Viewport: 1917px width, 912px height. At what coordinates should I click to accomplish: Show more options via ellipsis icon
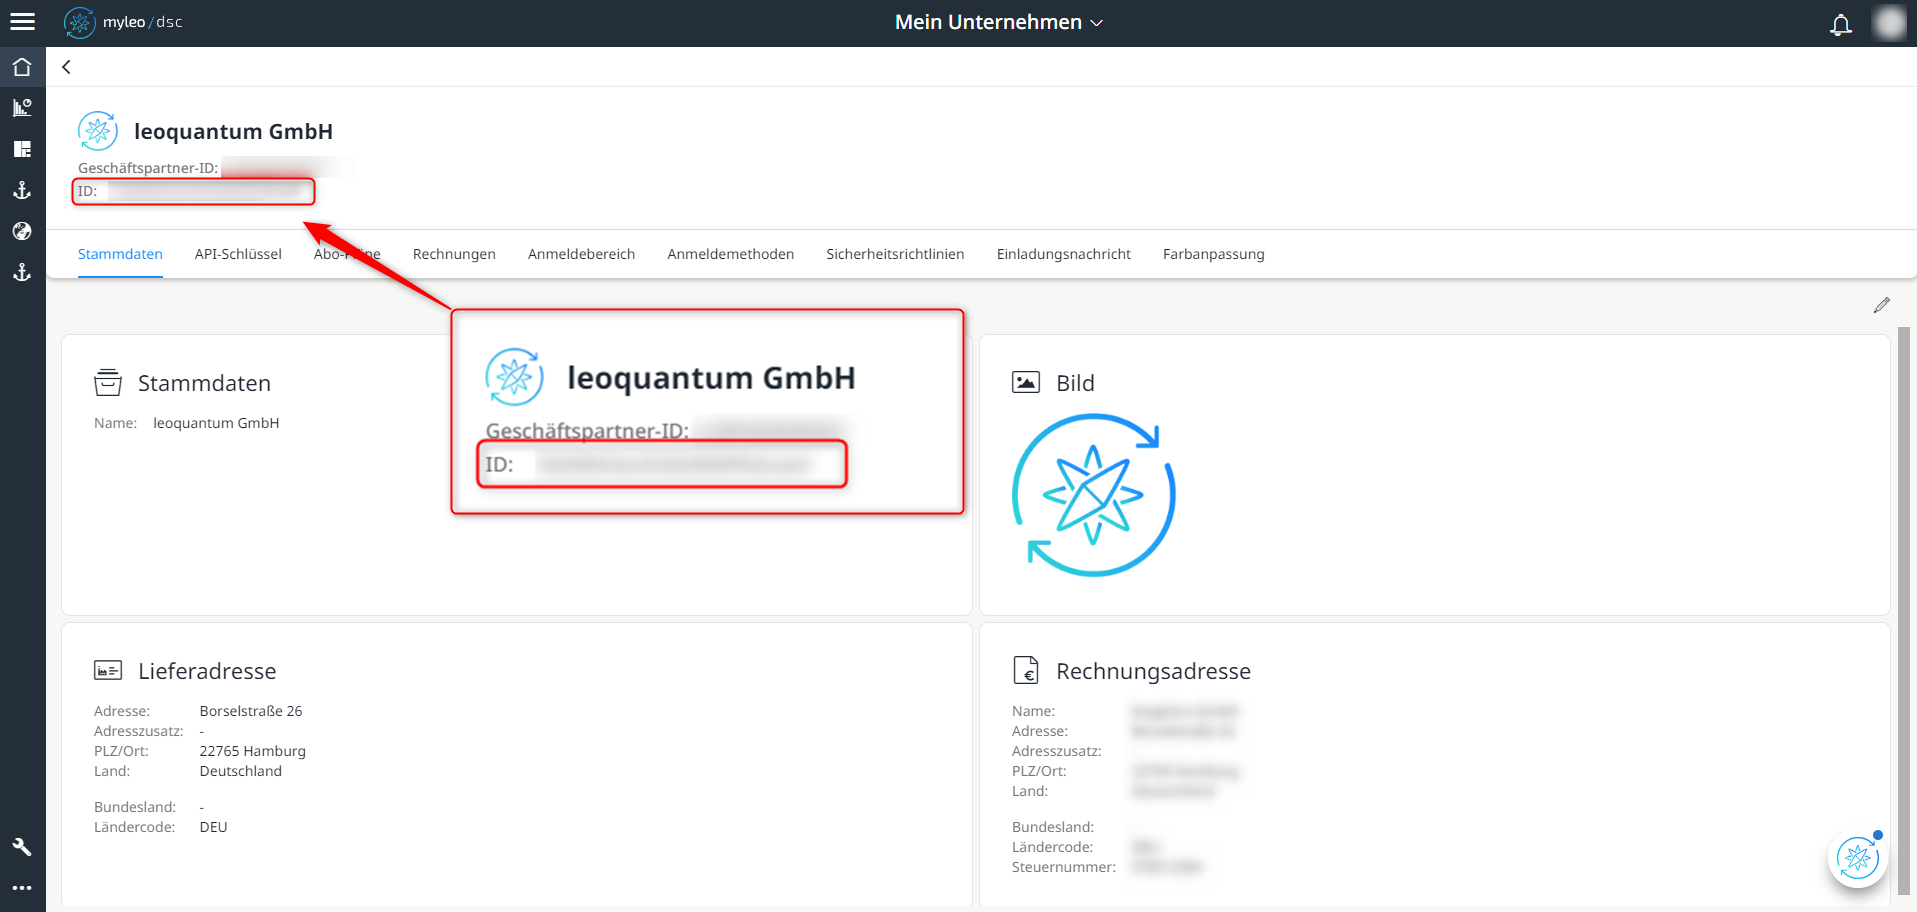(x=22, y=888)
